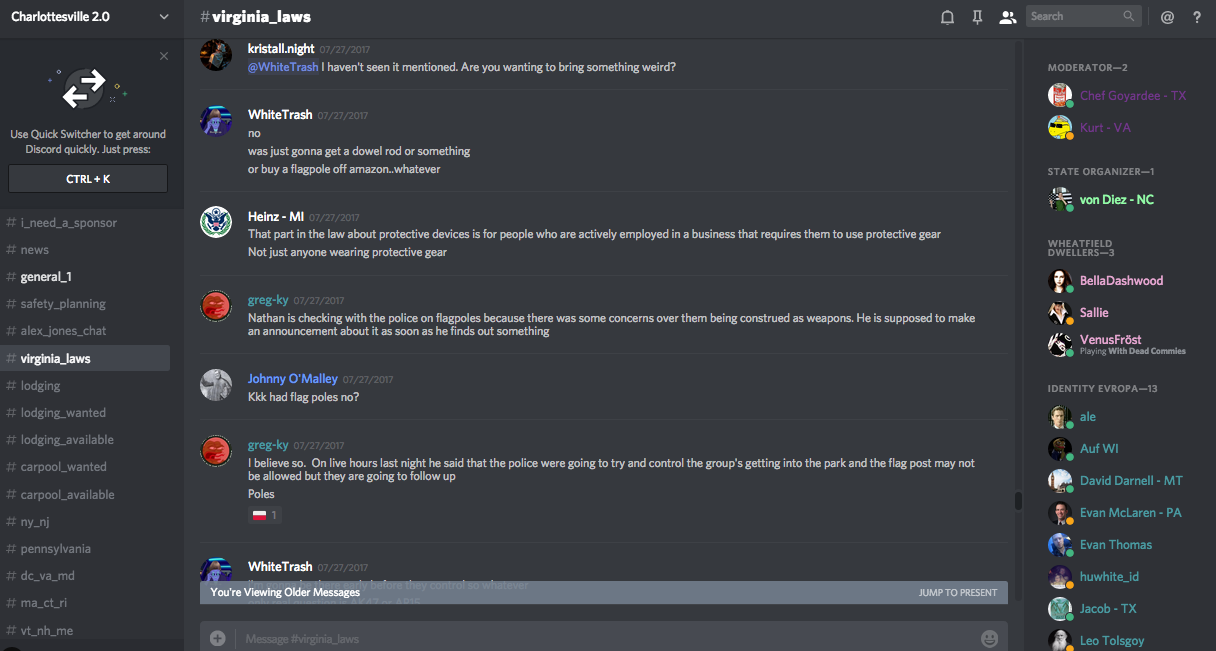
Task: Open help question mark icon
Action: [x=1197, y=17]
